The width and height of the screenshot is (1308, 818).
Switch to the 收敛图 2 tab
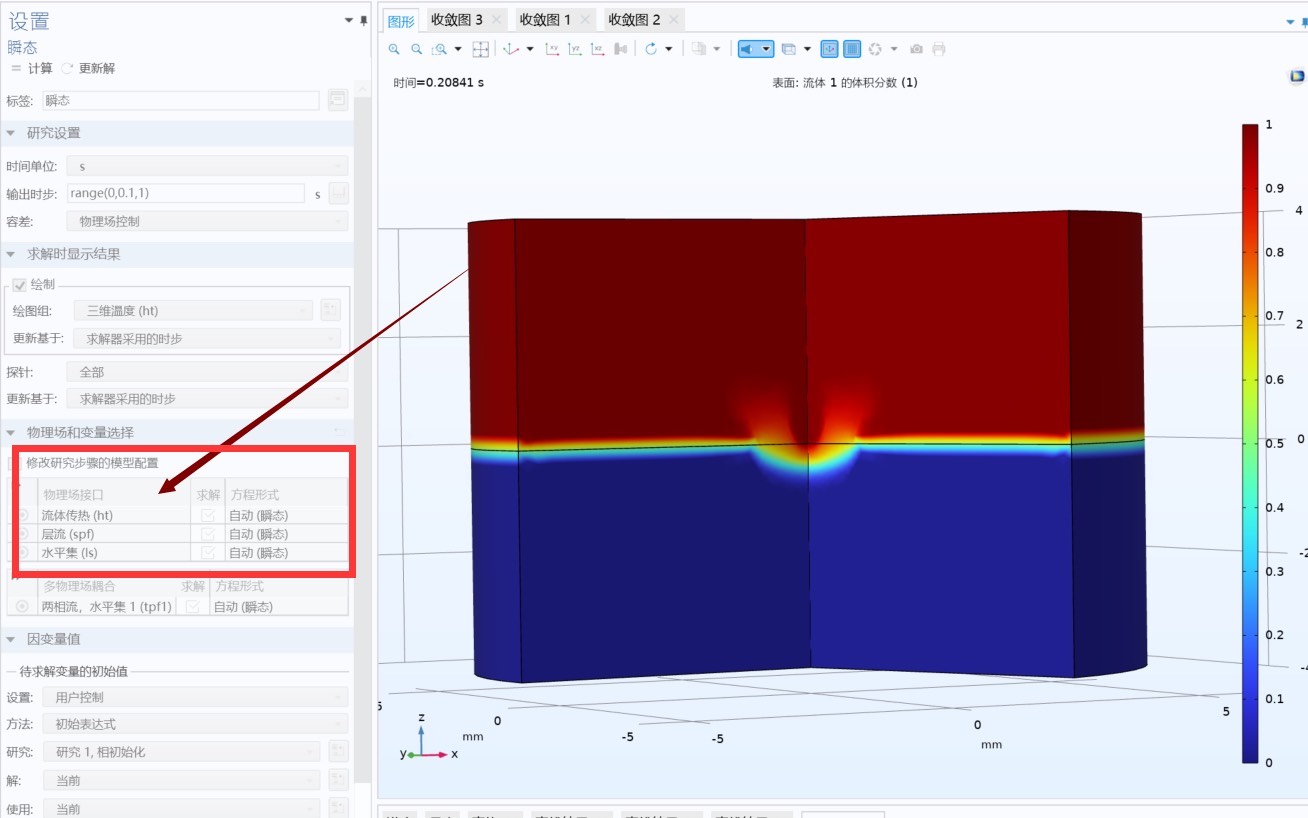tap(634, 20)
